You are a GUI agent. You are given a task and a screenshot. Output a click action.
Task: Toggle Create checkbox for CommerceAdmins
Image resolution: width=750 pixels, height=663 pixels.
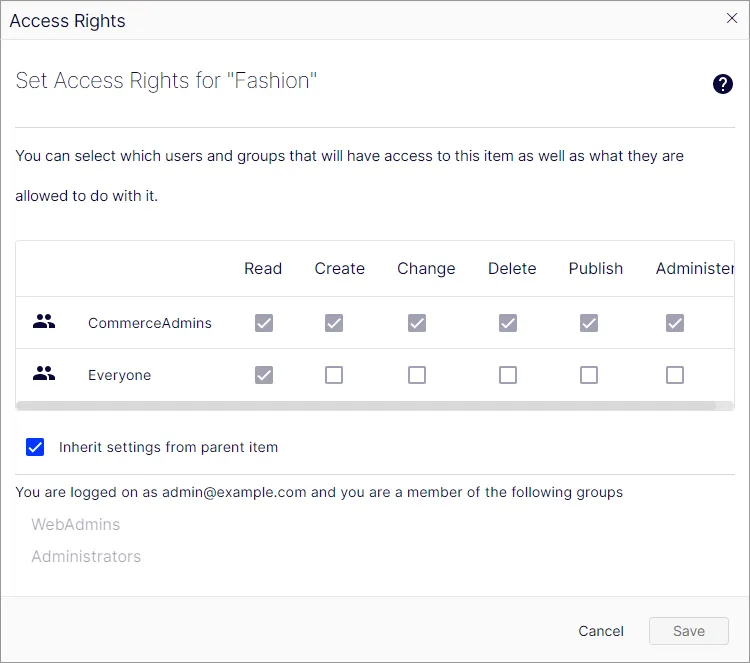pos(334,323)
